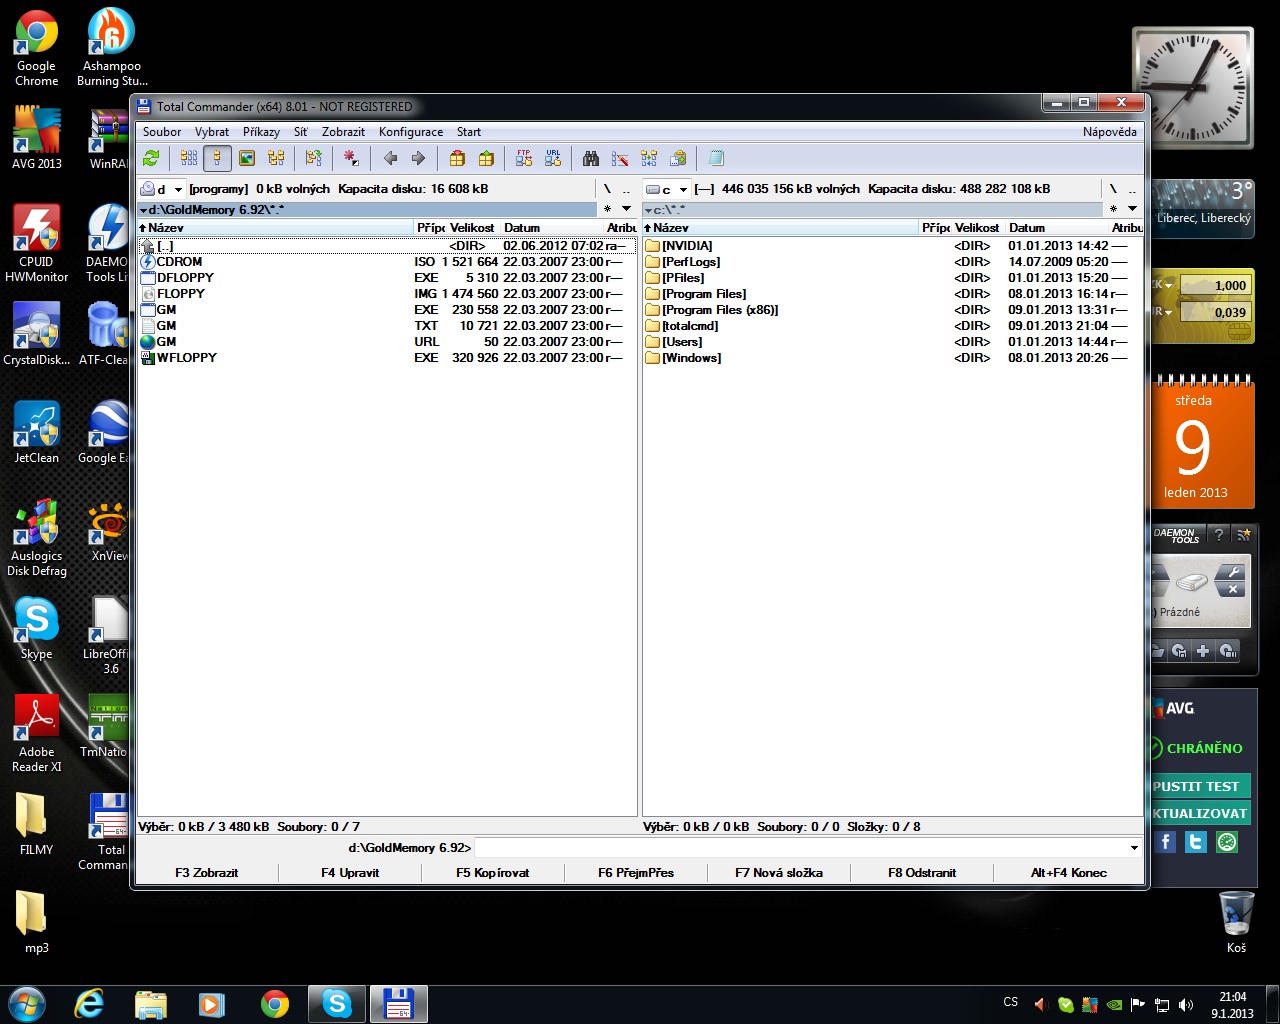Select the [totalcmd] folder

892,326
